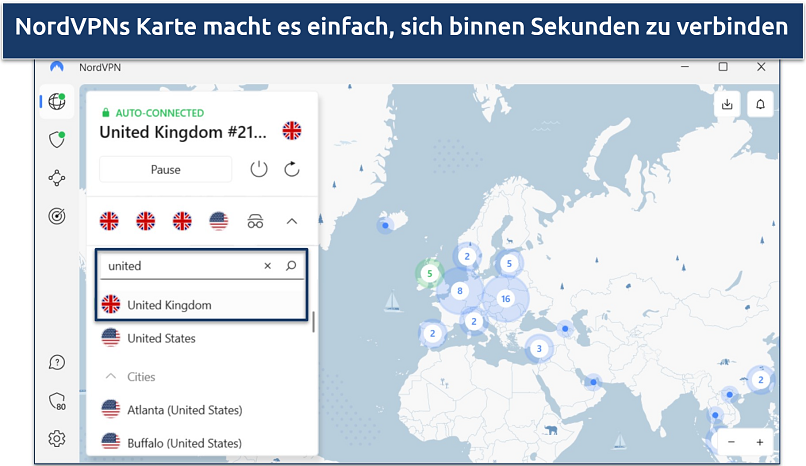Screen dimensions: 806x466
Task: Click the server cluster labeled 16 on map
Action: (505, 298)
